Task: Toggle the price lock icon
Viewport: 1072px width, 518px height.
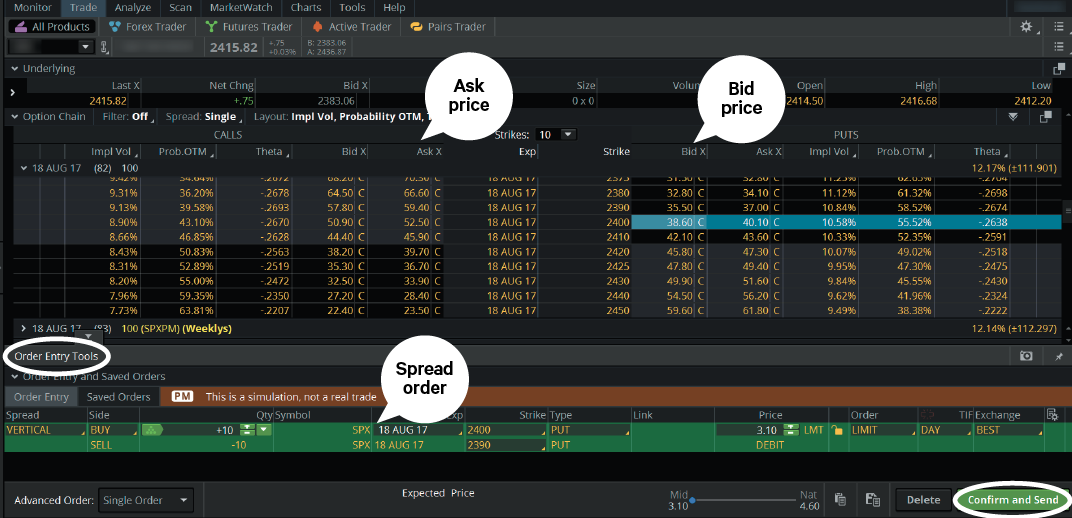Action: pos(837,430)
